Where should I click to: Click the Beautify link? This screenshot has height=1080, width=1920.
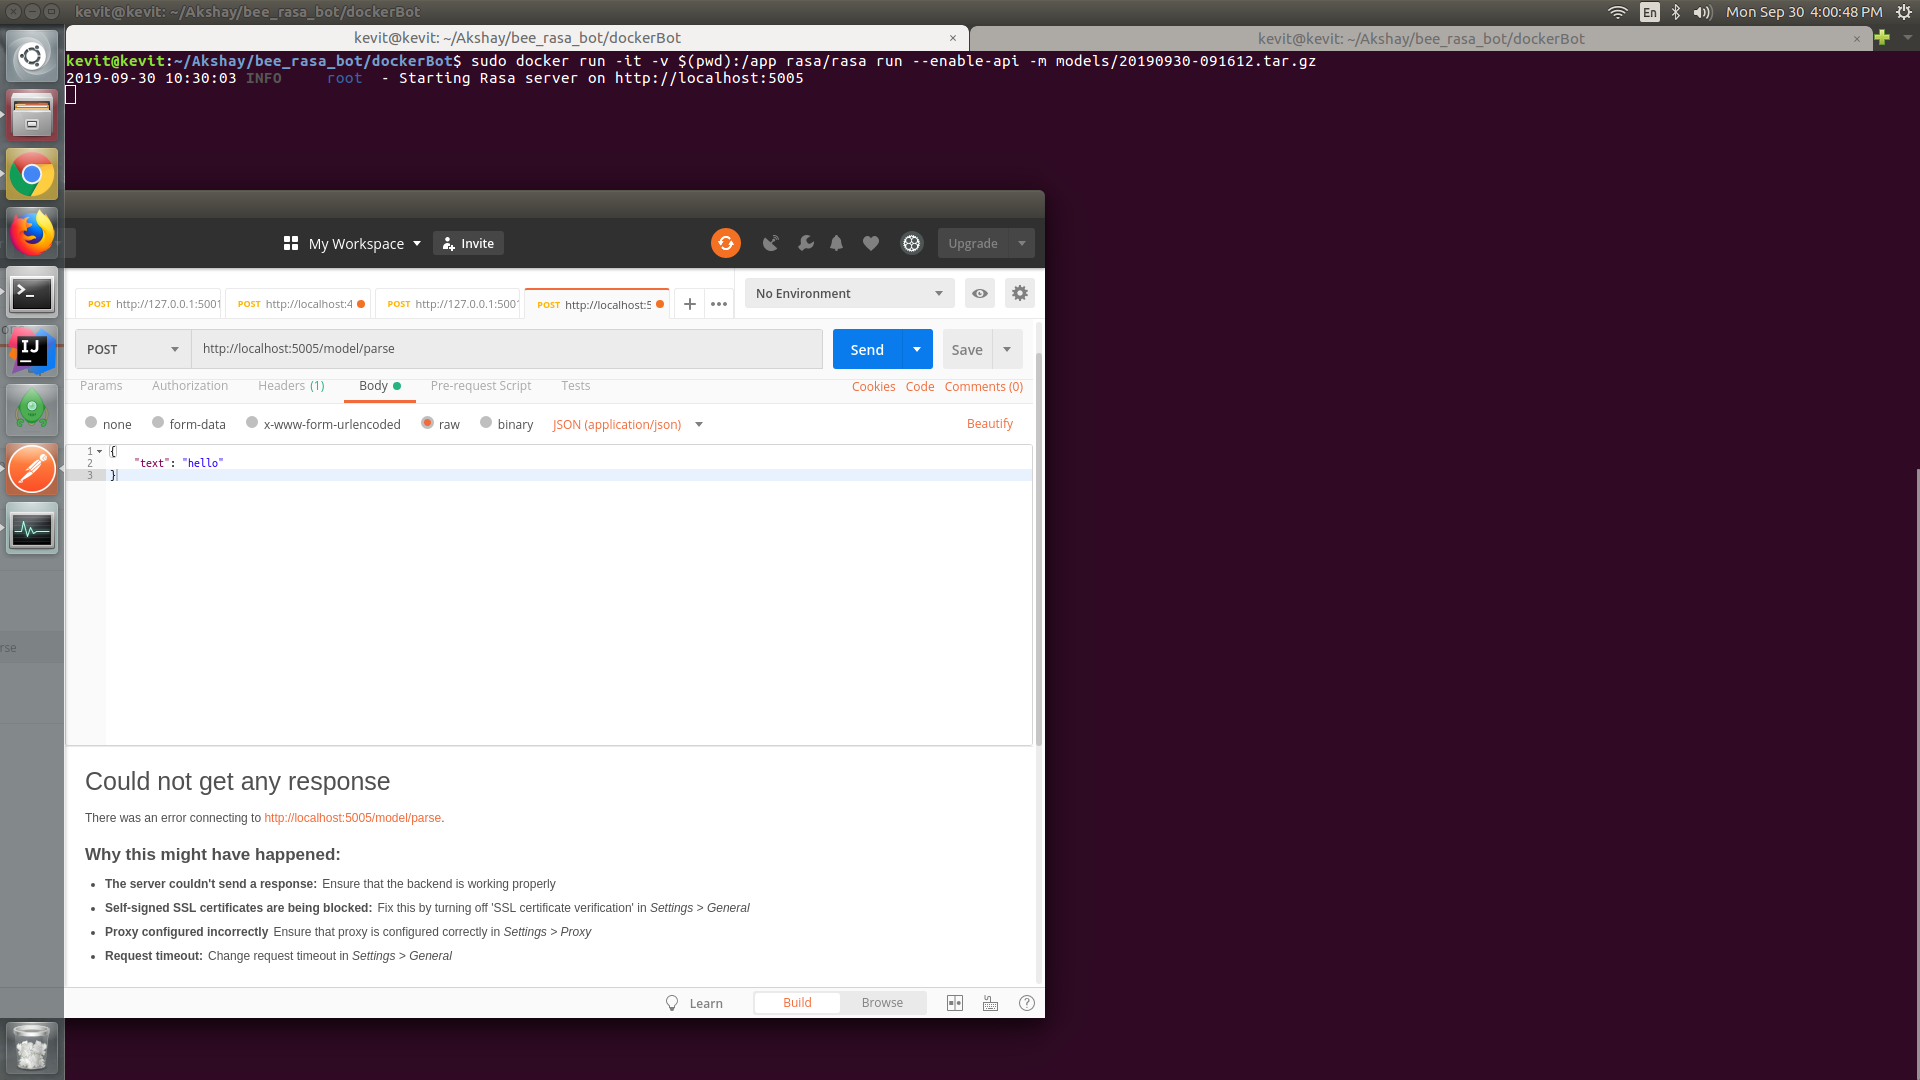click(989, 424)
